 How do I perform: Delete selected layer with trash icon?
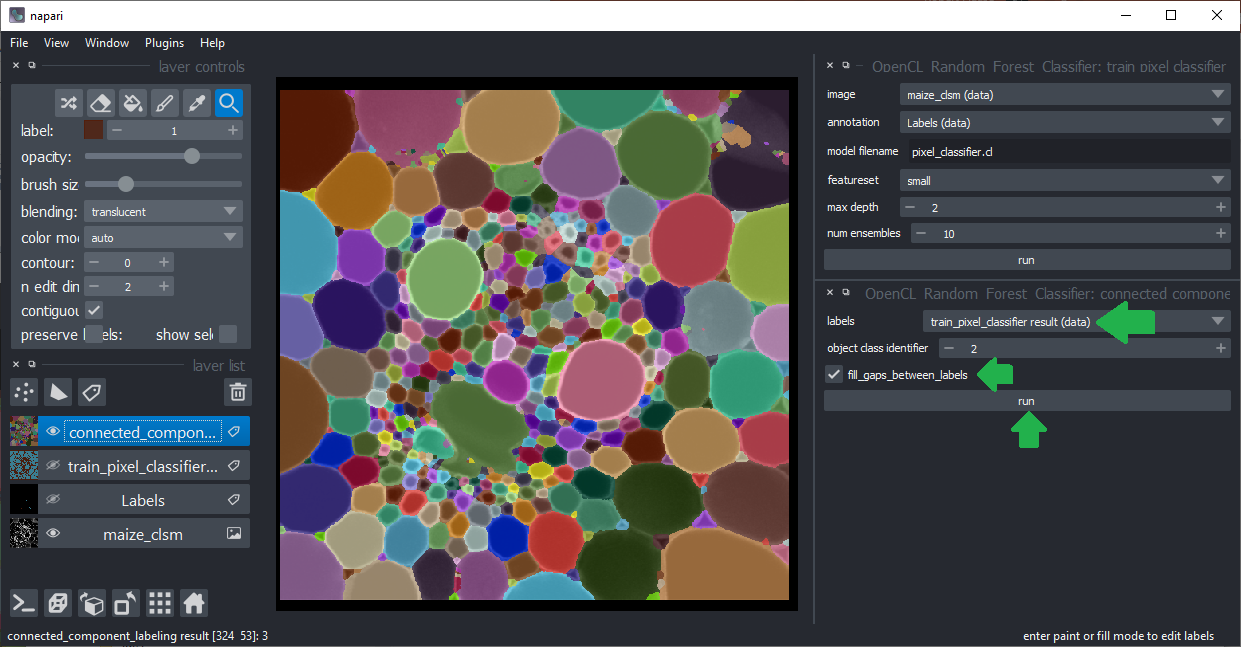click(237, 392)
